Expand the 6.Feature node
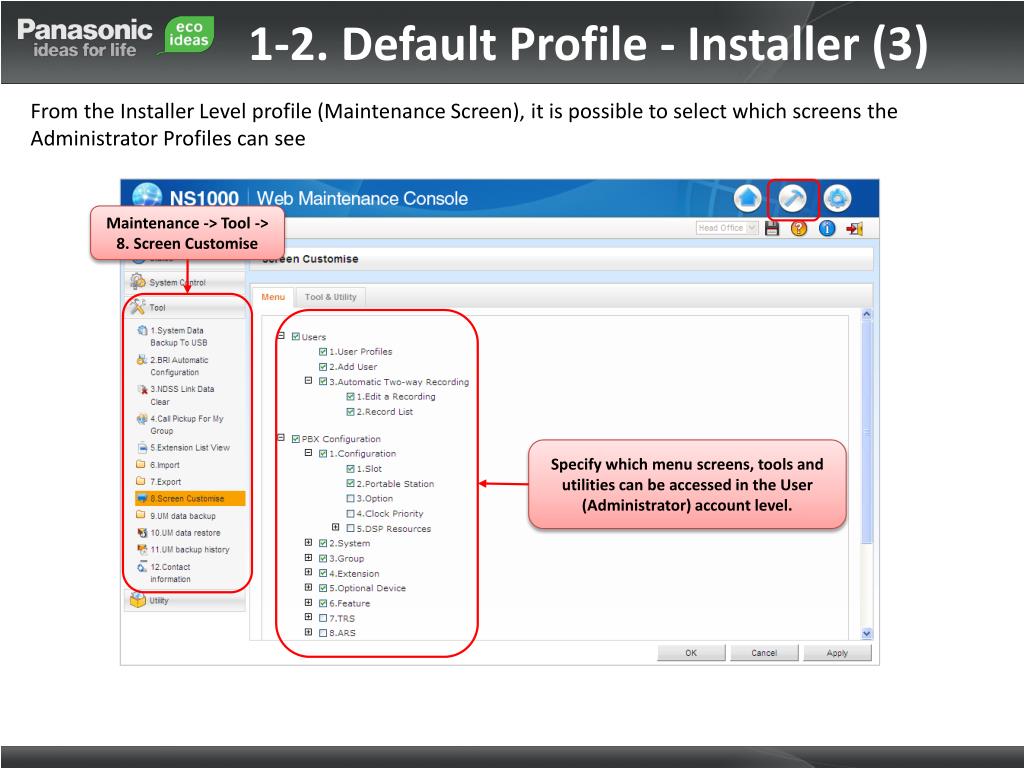 tap(308, 603)
